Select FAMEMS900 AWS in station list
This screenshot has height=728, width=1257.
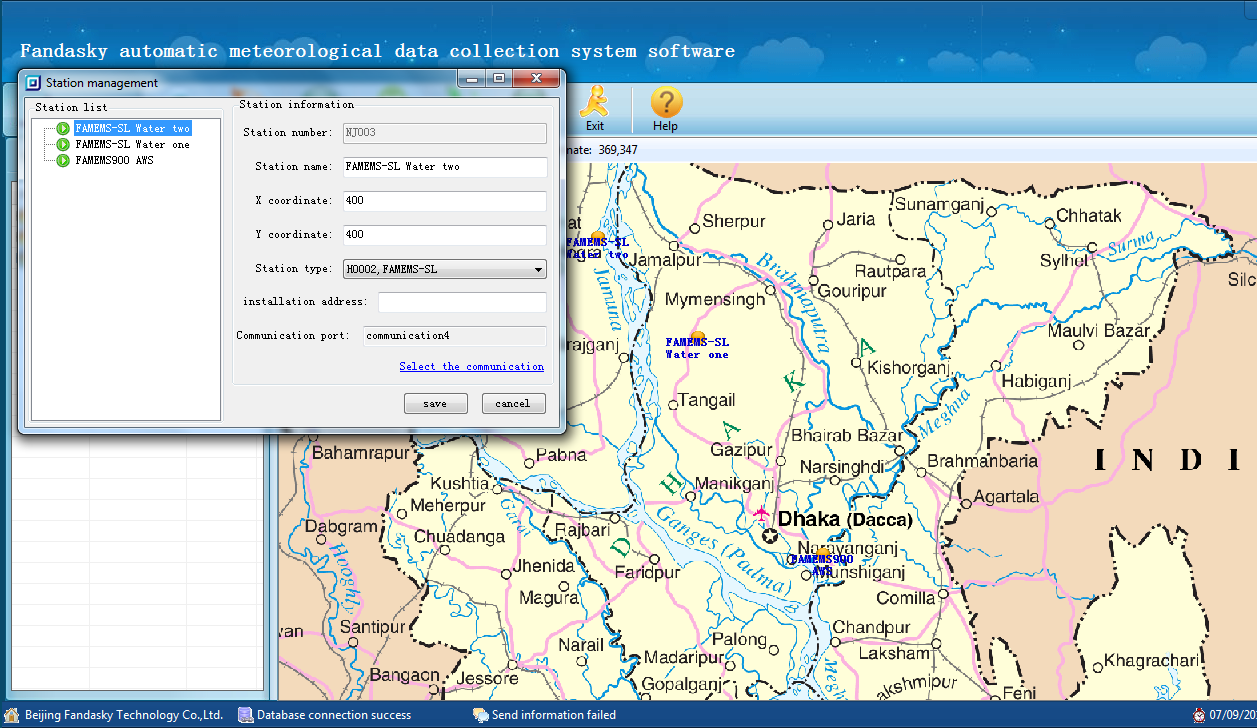(x=114, y=160)
